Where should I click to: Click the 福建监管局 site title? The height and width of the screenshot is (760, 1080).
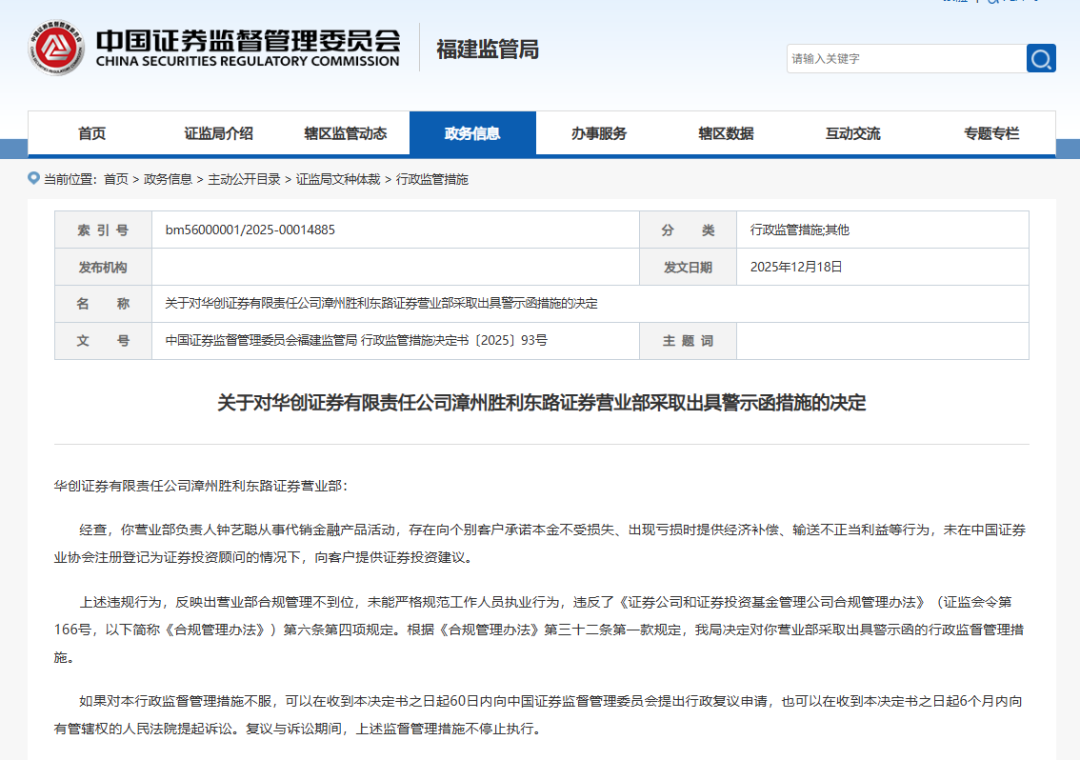pyautogui.click(x=486, y=49)
